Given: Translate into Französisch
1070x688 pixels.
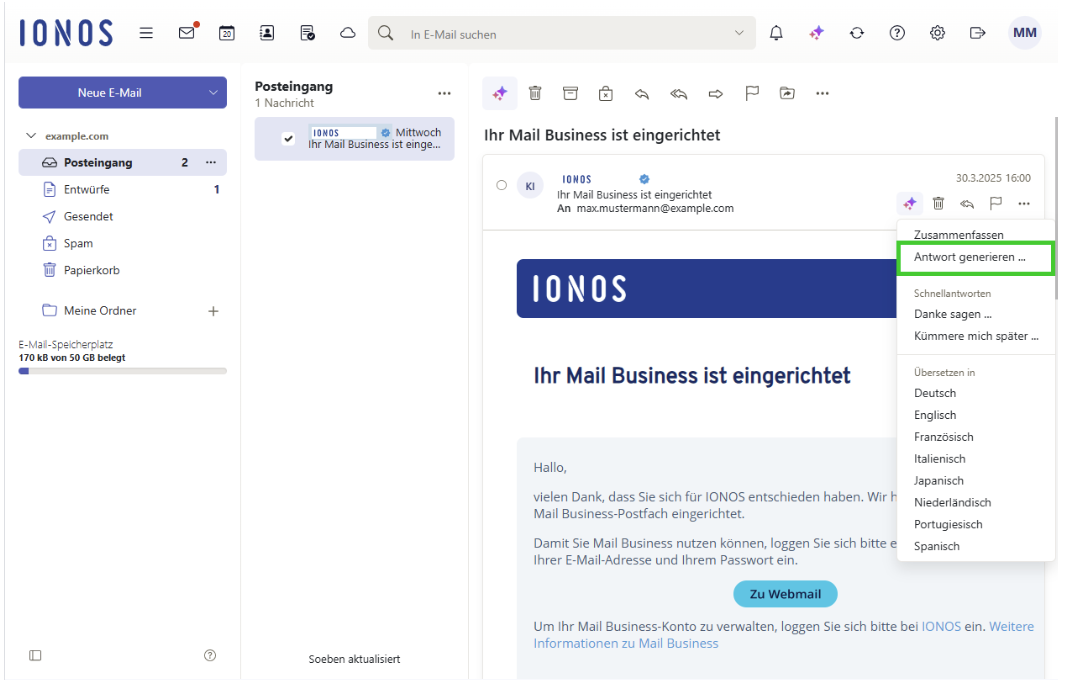Looking at the screenshot, I should (x=944, y=437).
